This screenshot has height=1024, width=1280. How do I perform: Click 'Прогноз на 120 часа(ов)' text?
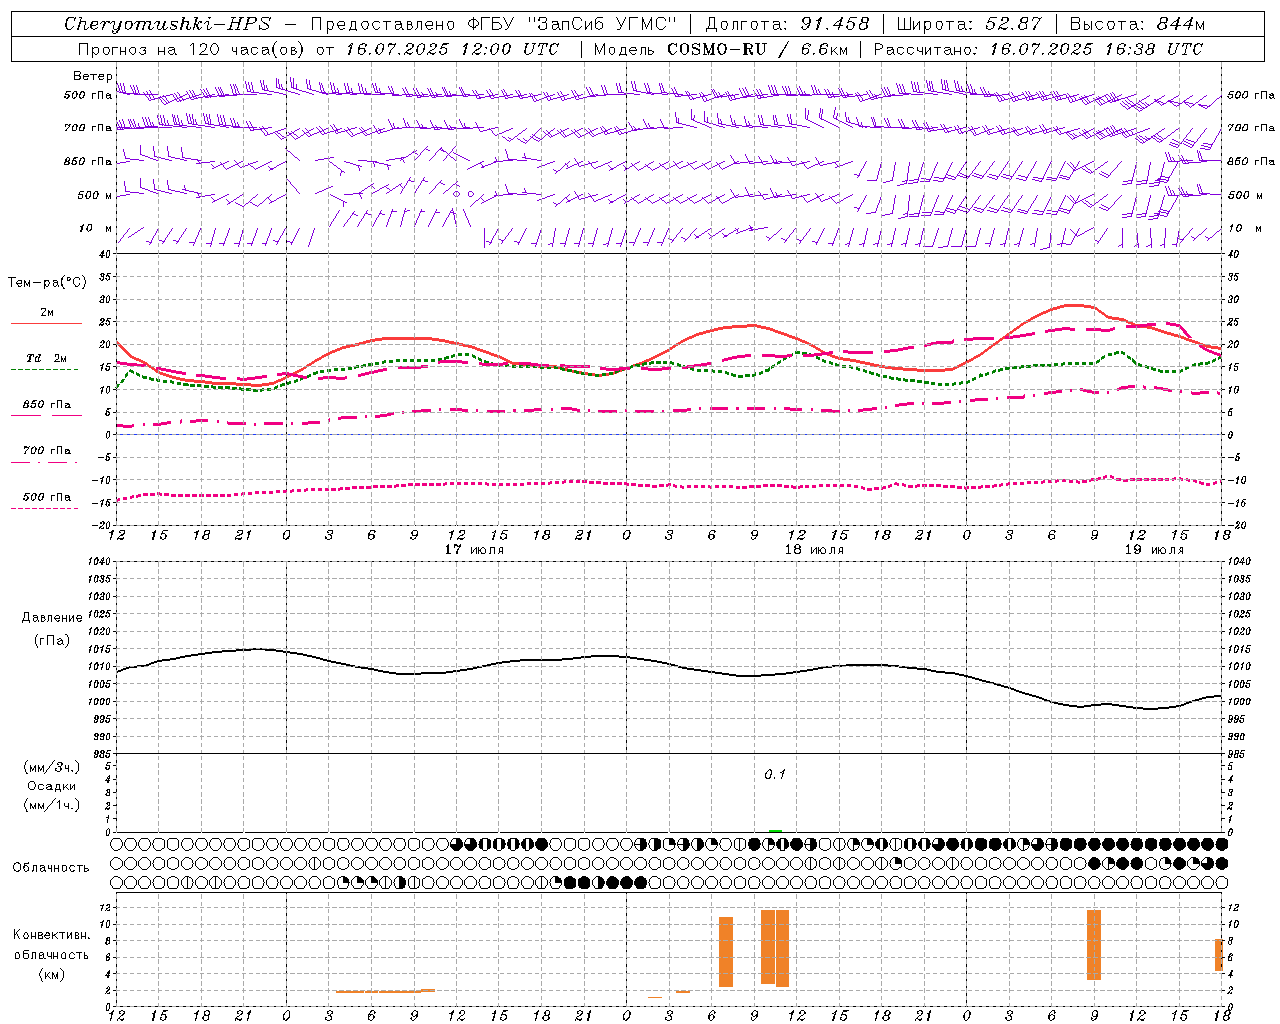click(x=191, y=49)
